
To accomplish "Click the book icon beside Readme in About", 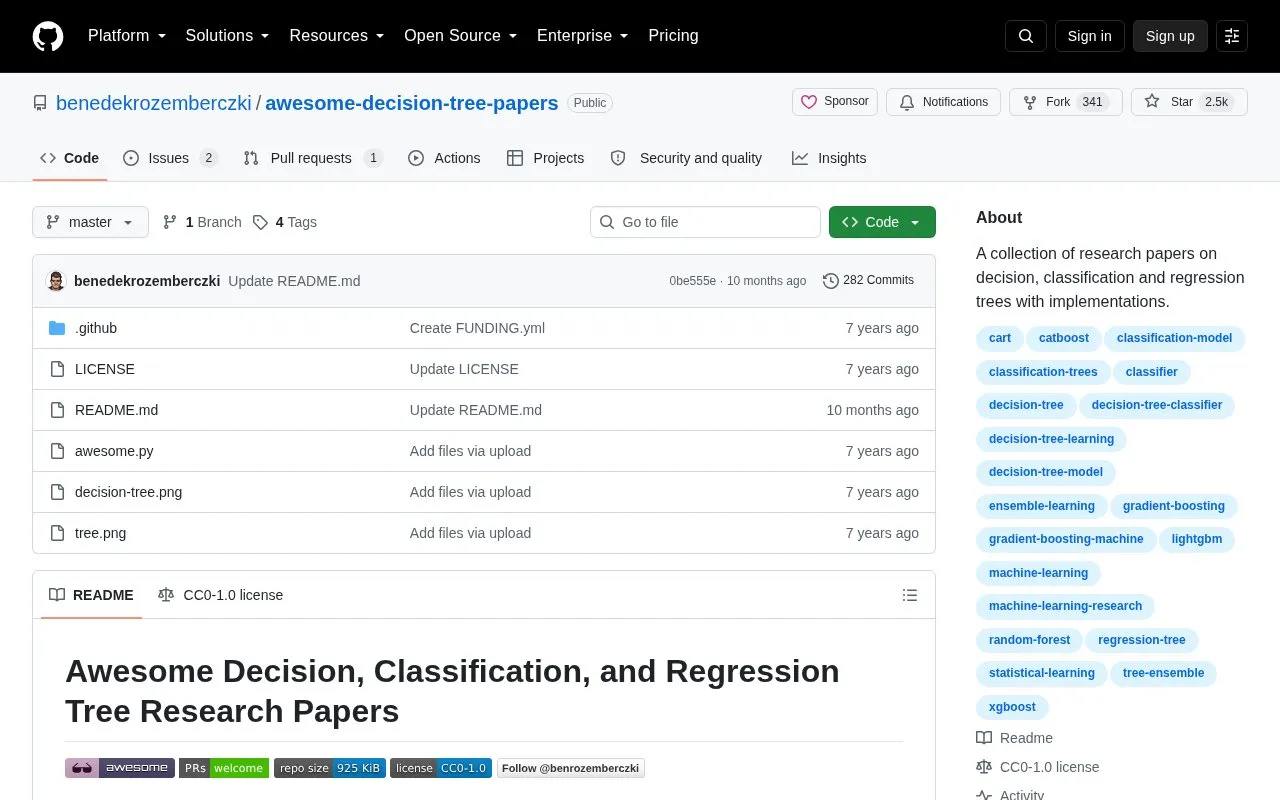I will click(984, 738).
